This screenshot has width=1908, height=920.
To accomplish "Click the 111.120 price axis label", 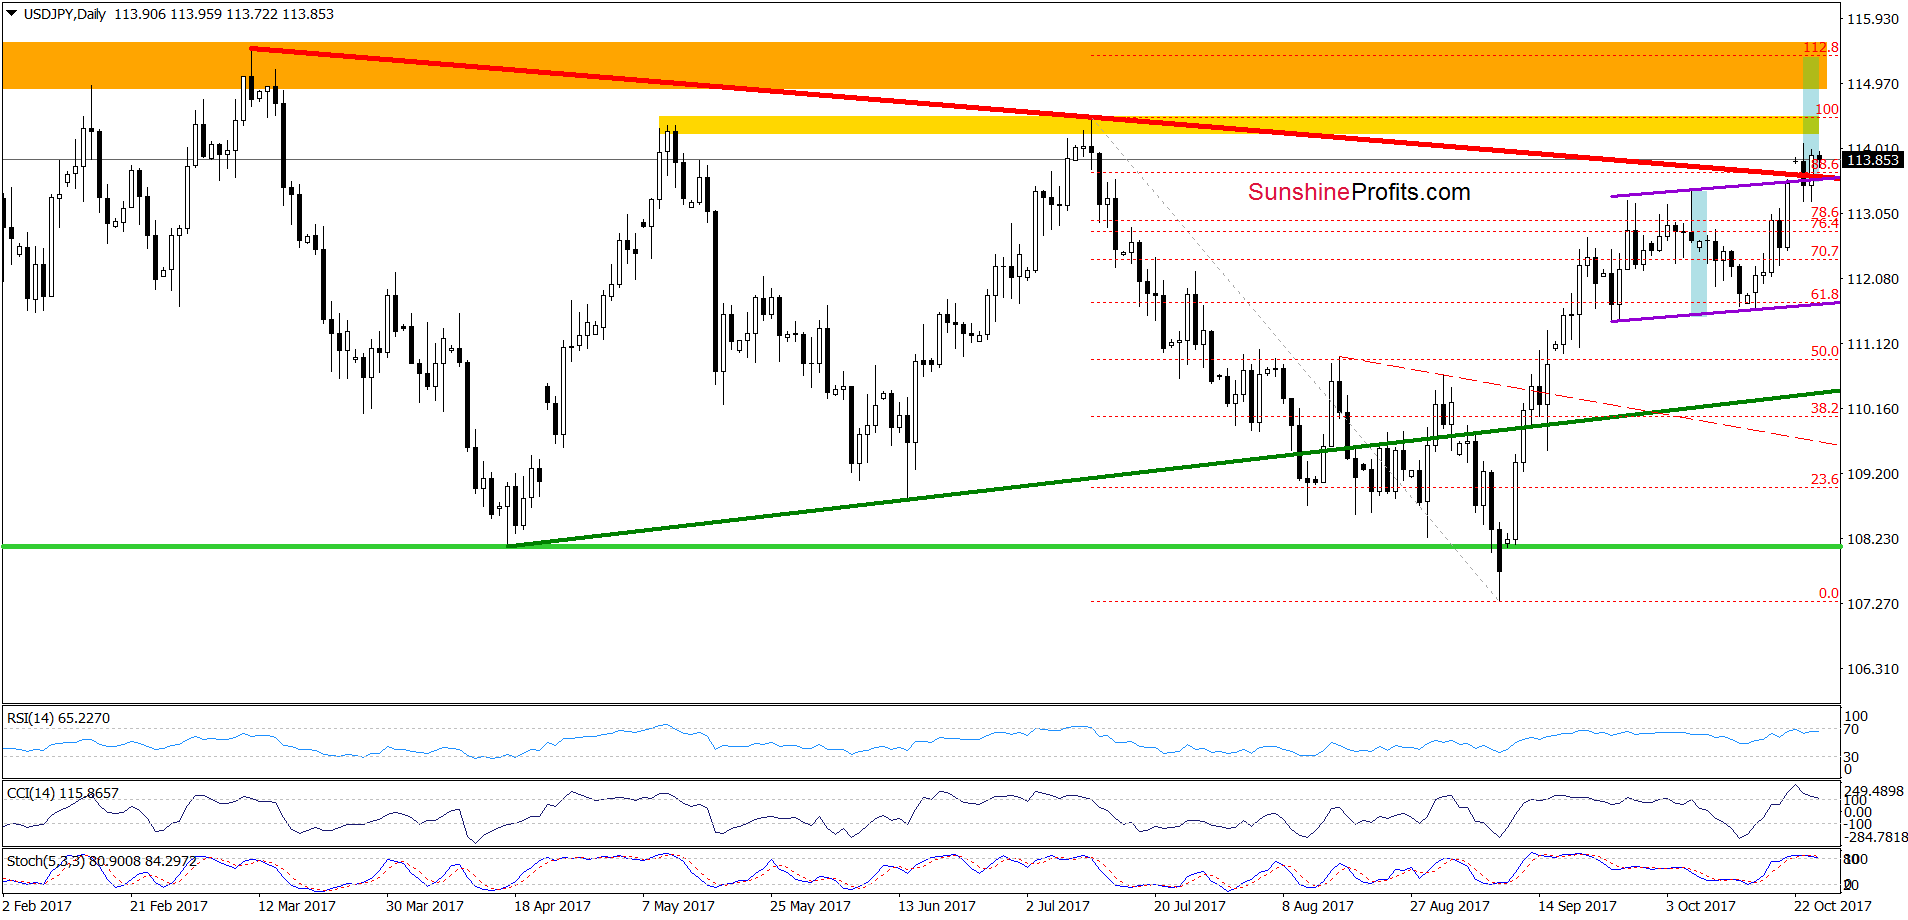I will coord(1872,344).
